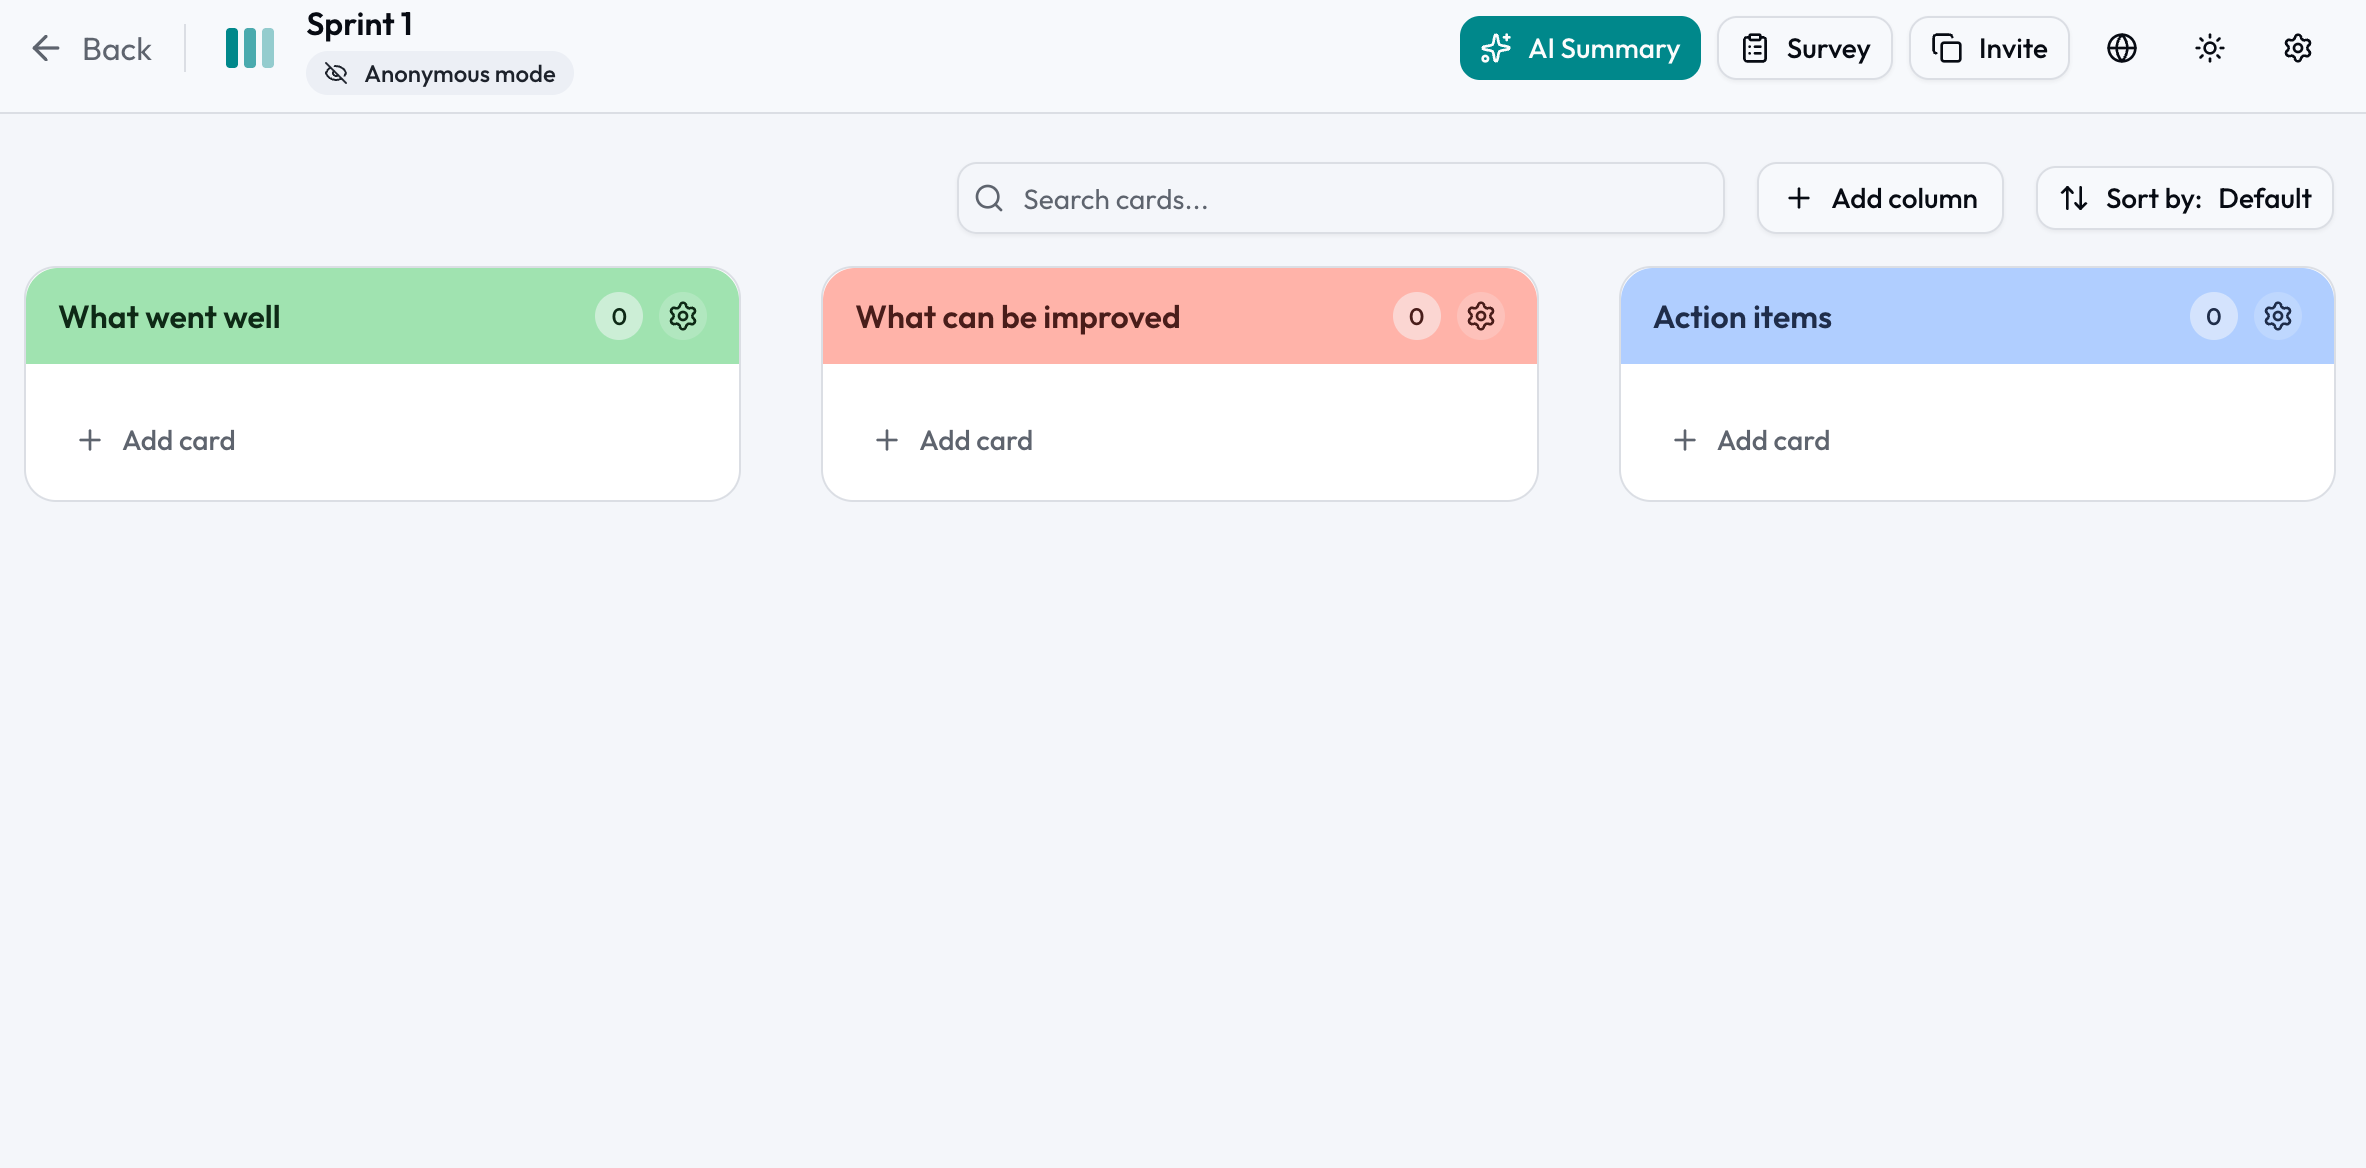The width and height of the screenshot is (2366, 1168).
Task: Open the language globe selector
Action: coord(2121,47)
